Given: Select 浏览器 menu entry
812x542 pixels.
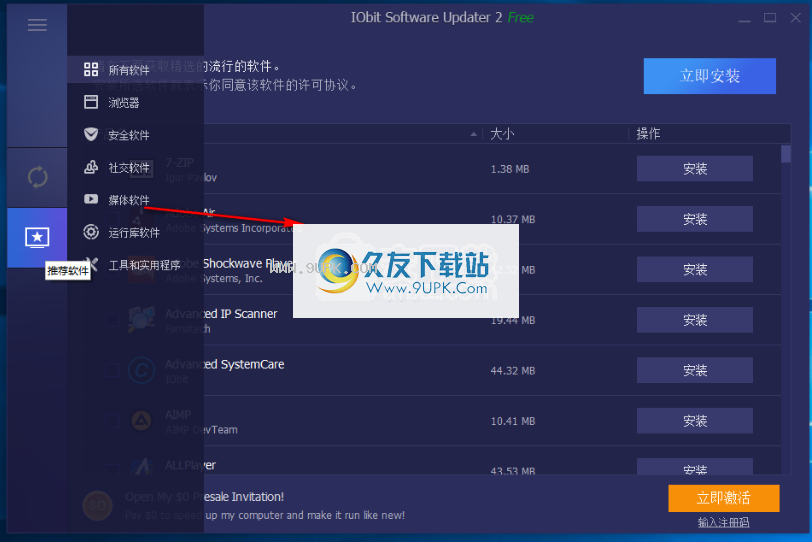Looking at the screenshot, I should (x=124, y=102).
